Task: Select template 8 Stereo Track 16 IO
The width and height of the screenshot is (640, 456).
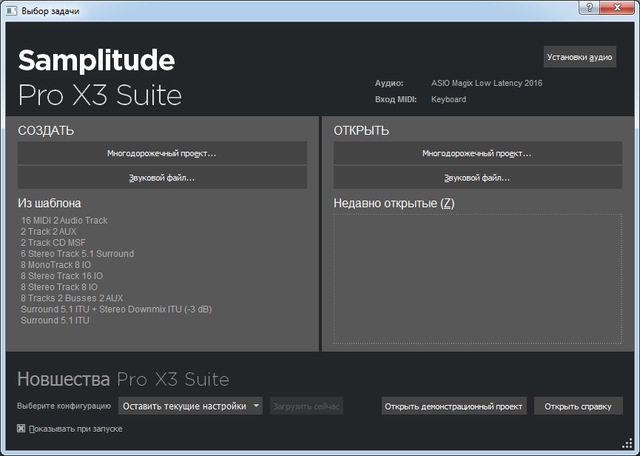Action: click(62, 276)
